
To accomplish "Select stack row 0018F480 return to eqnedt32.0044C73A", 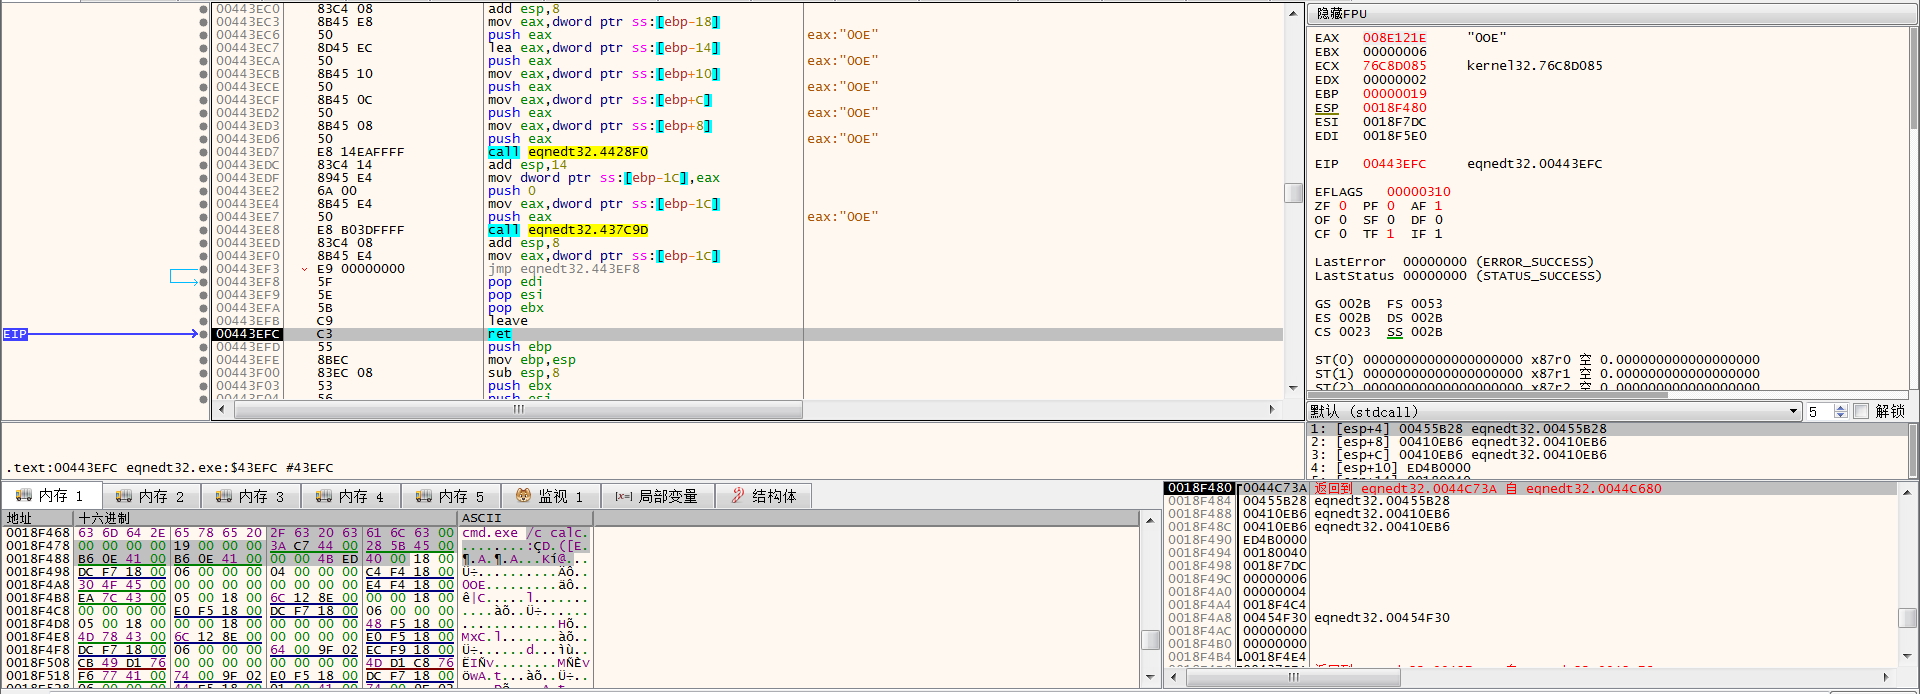I will (1531, 489).
